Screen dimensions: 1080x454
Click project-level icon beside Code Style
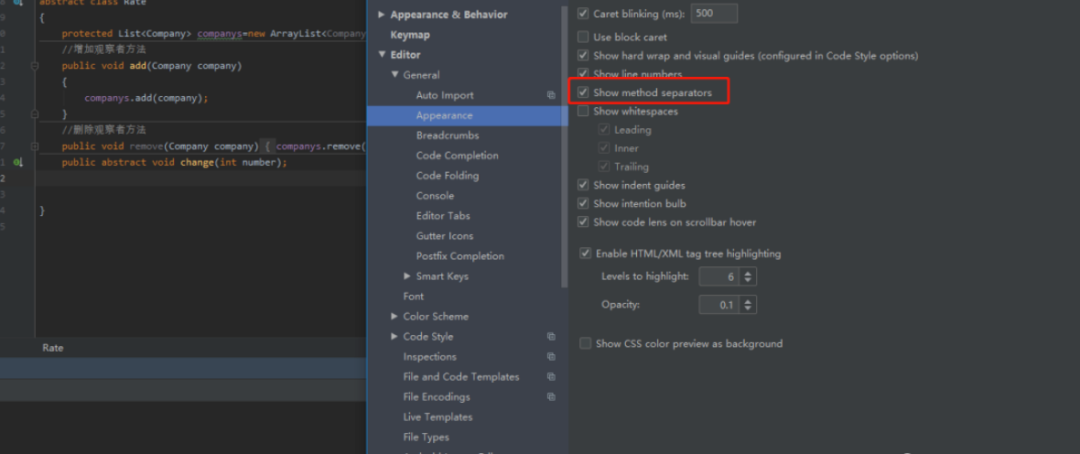tap(551, 336)
